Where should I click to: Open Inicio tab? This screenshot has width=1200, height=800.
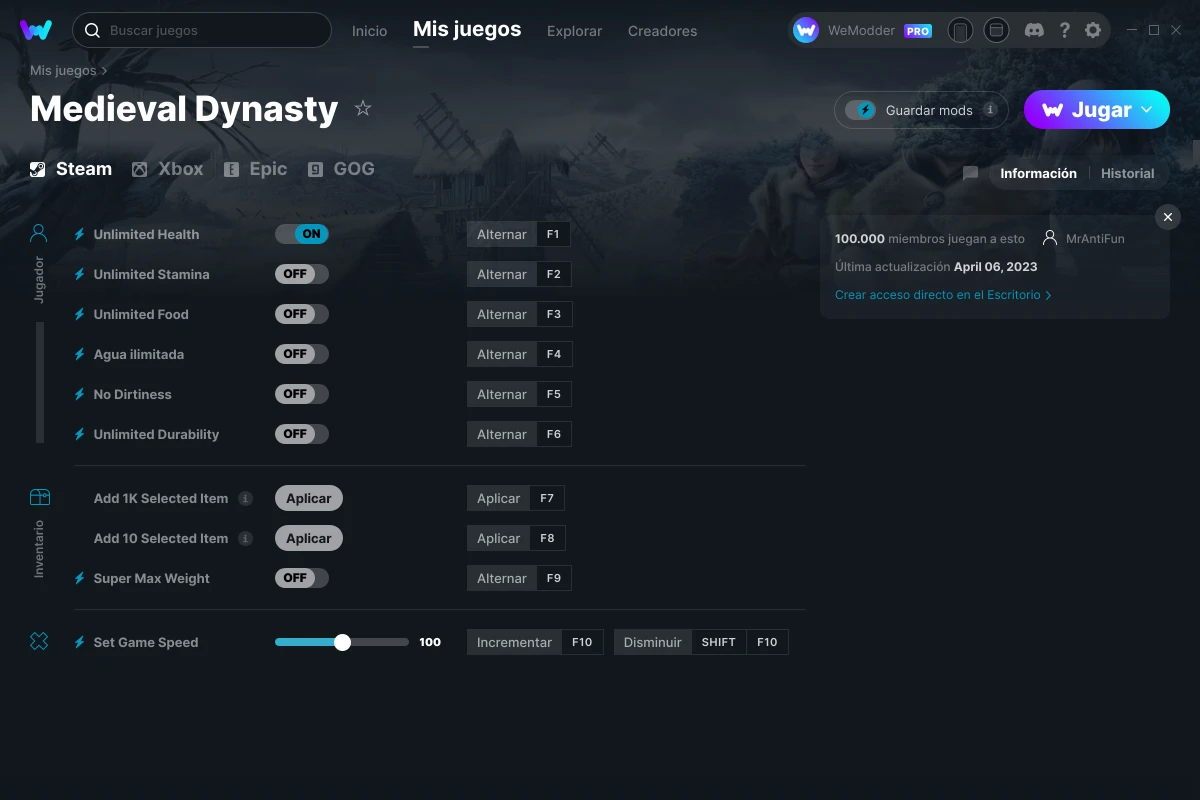tap(369, 31)
